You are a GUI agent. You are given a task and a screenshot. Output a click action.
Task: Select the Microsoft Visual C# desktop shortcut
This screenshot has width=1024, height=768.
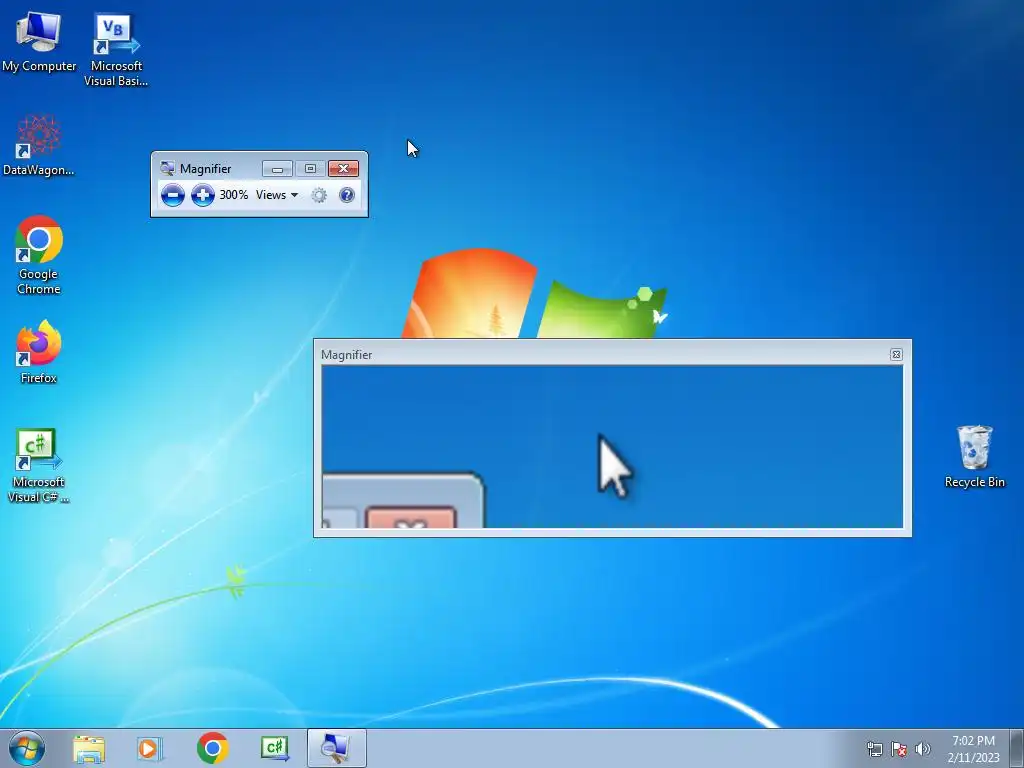(39, 465)
